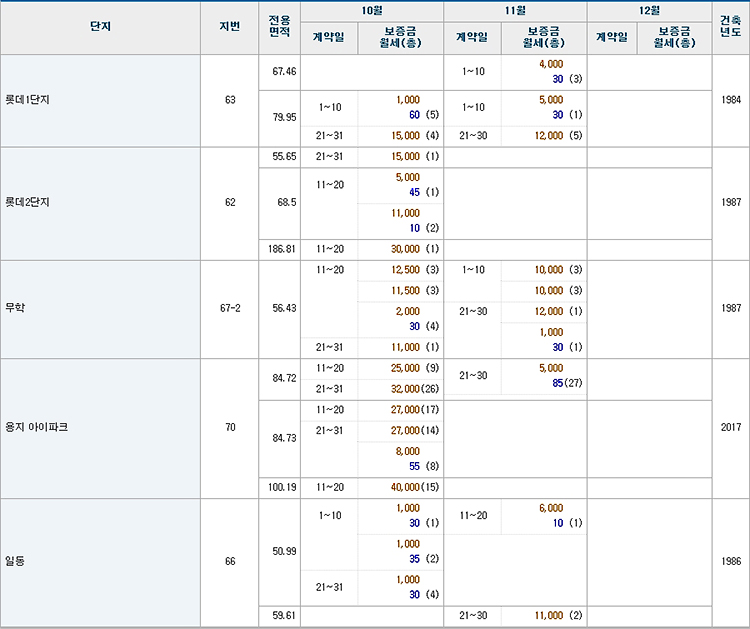This screenshot has height=629, width=750.
Task: Click 계약일 header under 10월
Action: pyautogui.click(x=329, y=37)
